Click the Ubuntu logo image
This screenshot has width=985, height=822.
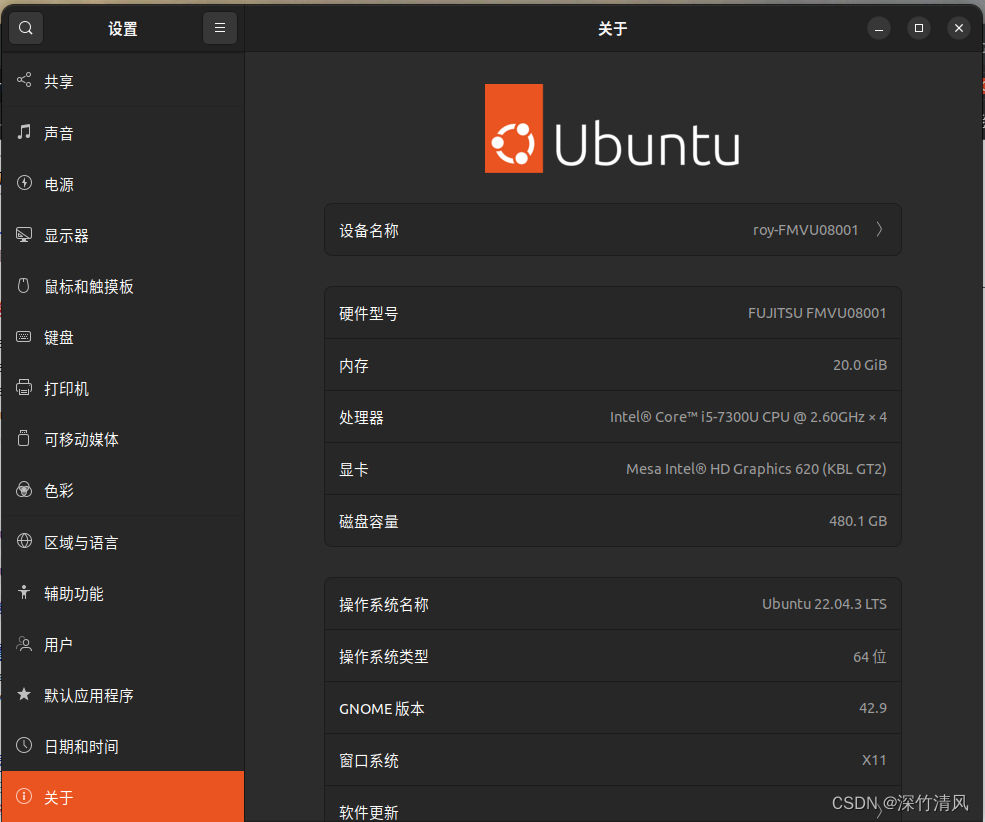point(612,129)
